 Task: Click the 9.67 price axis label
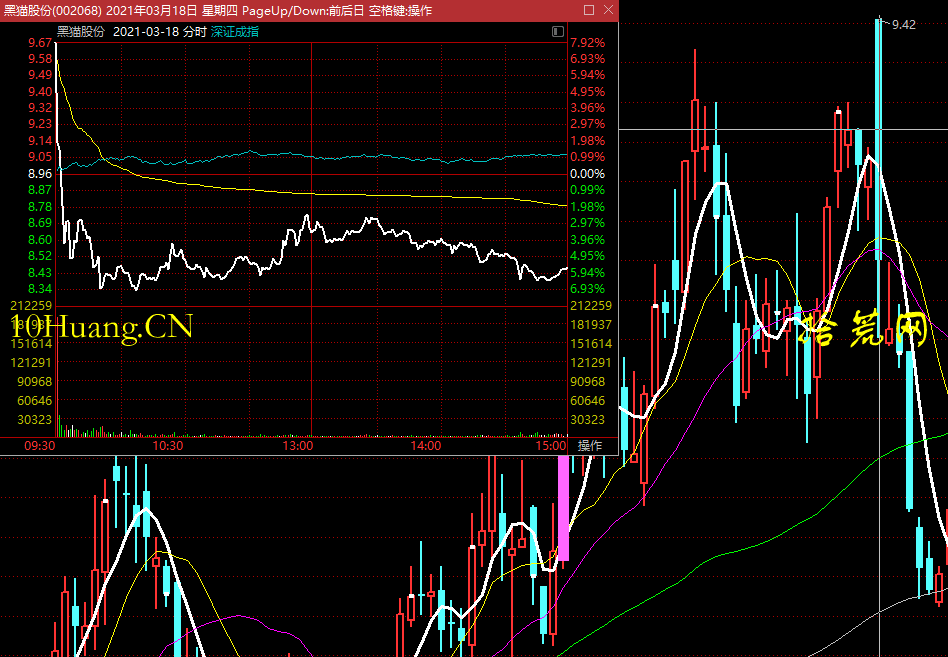[40, 43]
